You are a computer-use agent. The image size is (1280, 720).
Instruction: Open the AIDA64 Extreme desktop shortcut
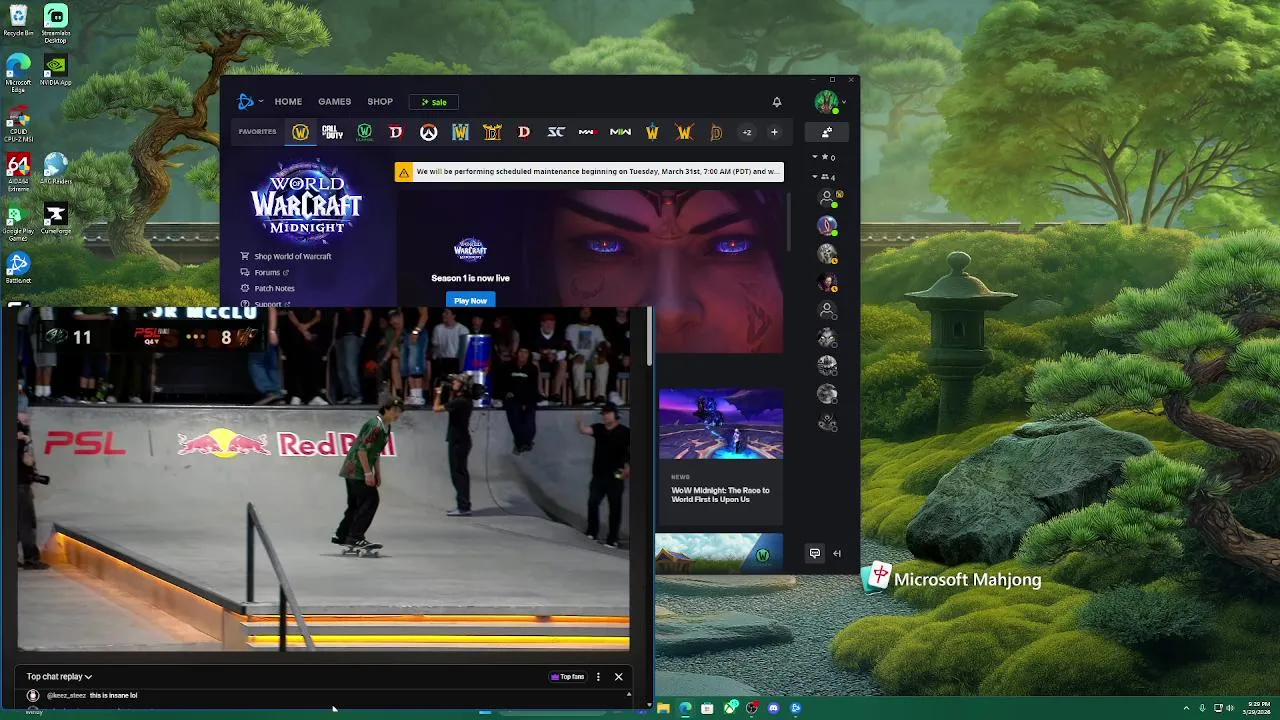pos(18,173)
